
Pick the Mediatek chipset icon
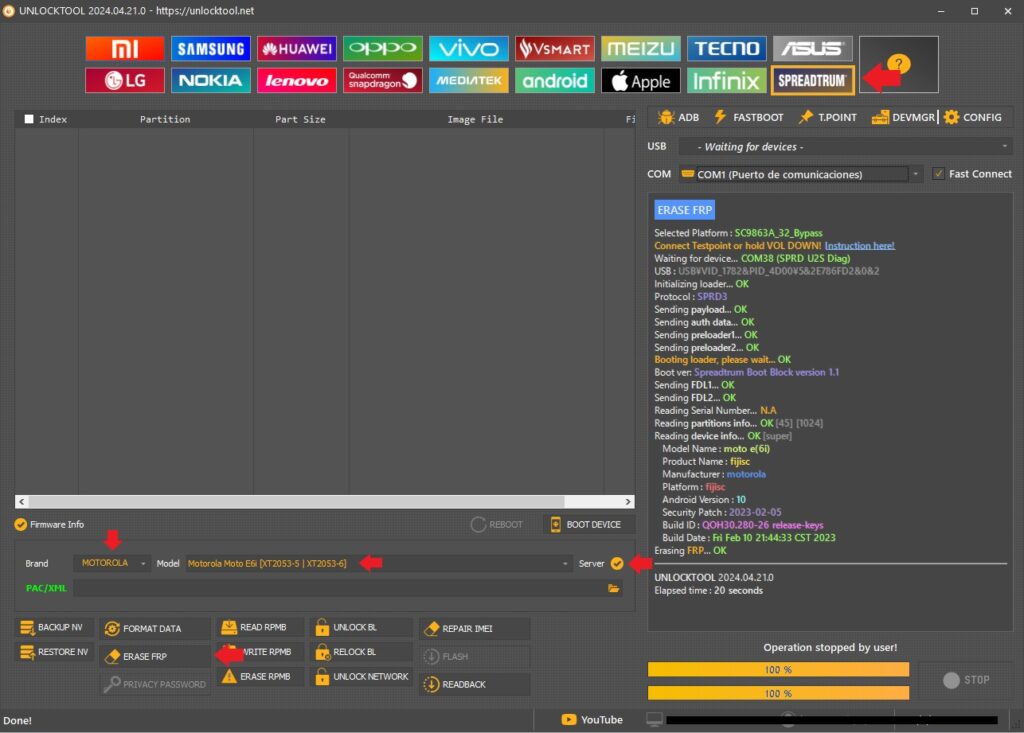tap(469, 80)
